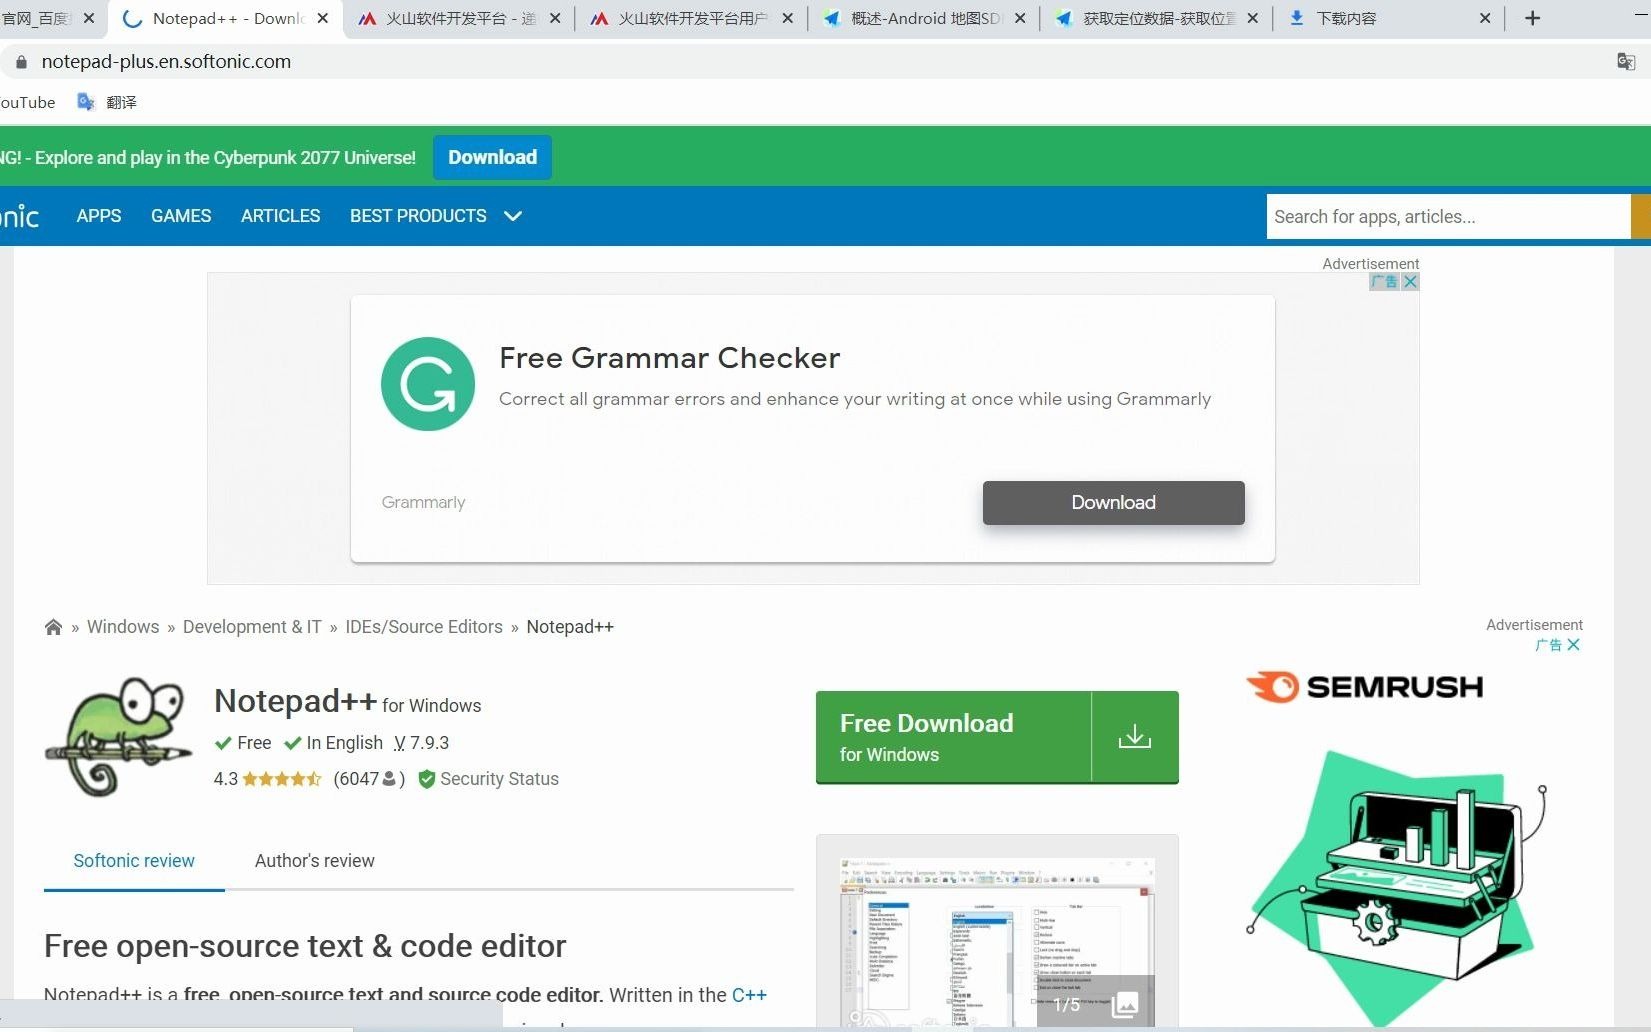This screenshot has height=1032, width=1651.
Task: Open the ARTICLES menu
Action: [x=281, y=216]
